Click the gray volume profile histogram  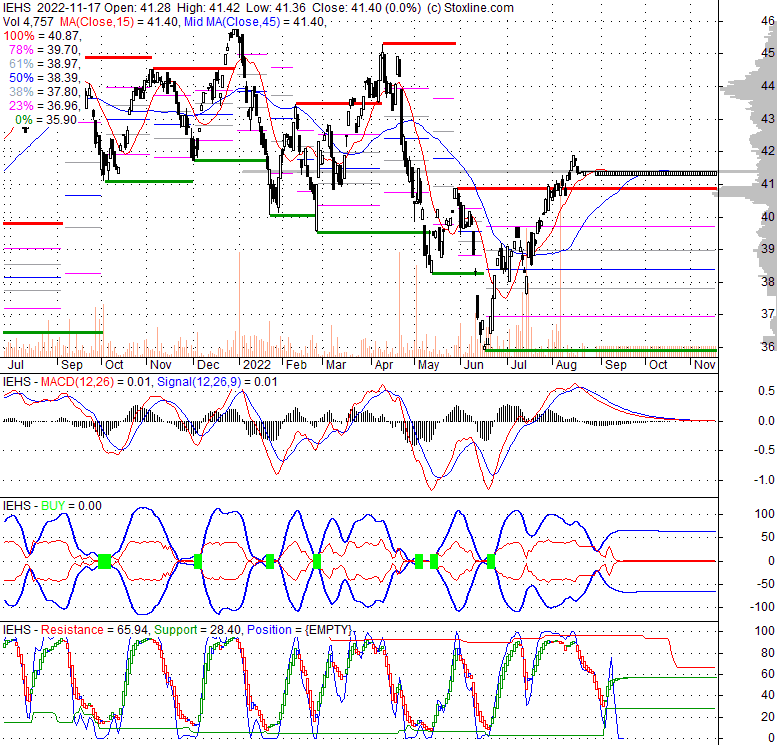click(747, 188)
